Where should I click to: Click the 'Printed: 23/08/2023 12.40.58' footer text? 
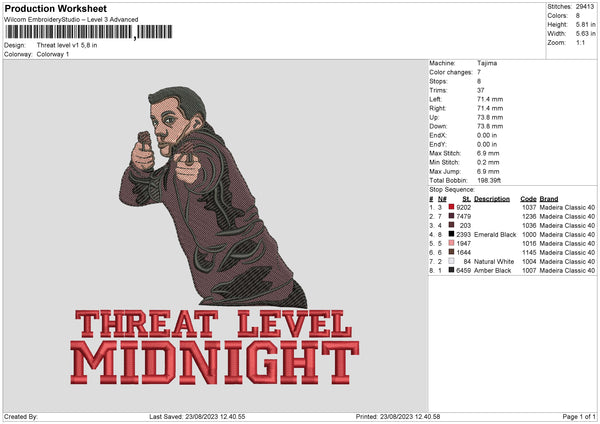398,416
